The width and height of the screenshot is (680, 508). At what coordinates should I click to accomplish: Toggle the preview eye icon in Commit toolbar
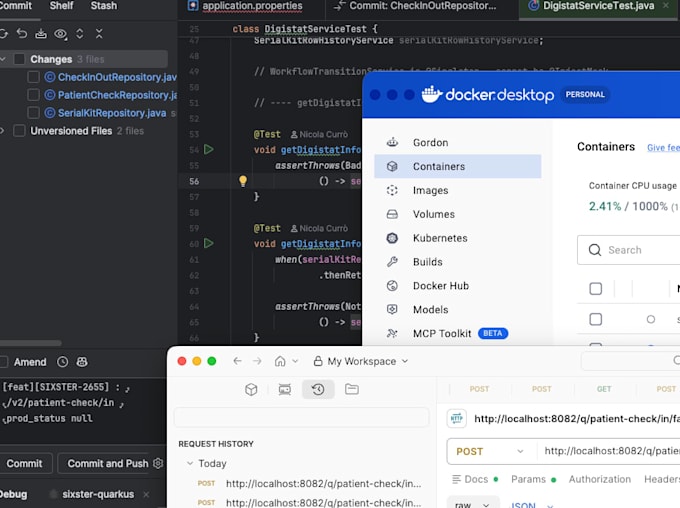click(61, 34)
